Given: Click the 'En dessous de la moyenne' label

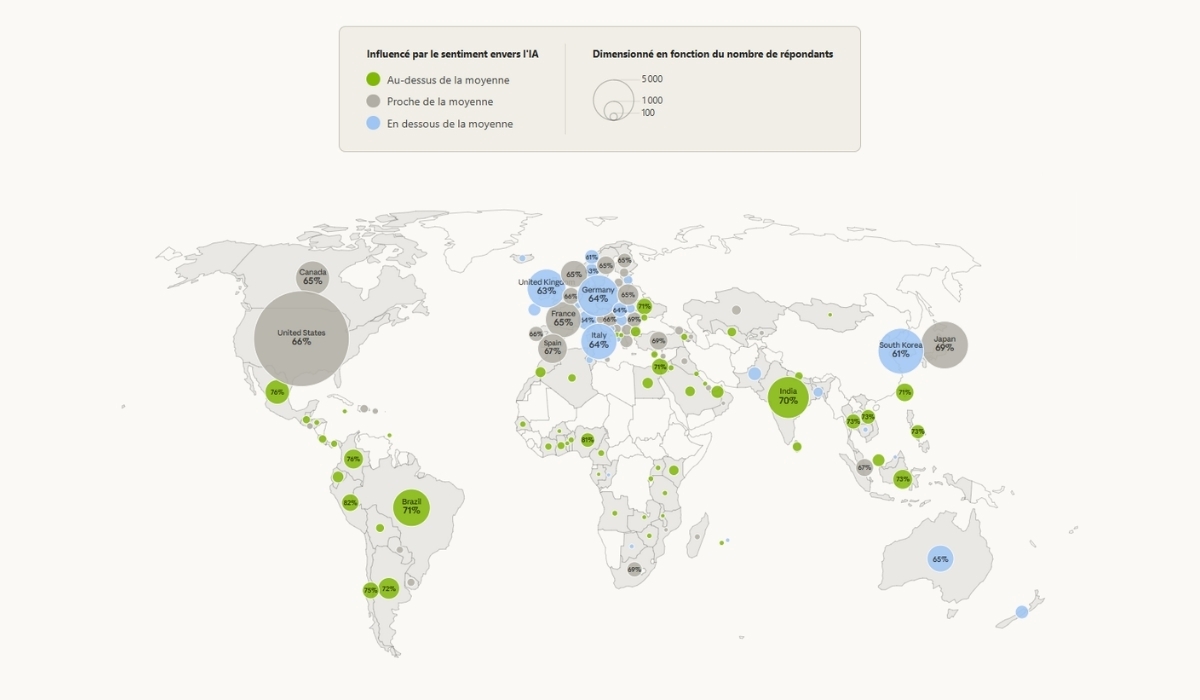Looking at the screenshot, I should click(449, 124).
